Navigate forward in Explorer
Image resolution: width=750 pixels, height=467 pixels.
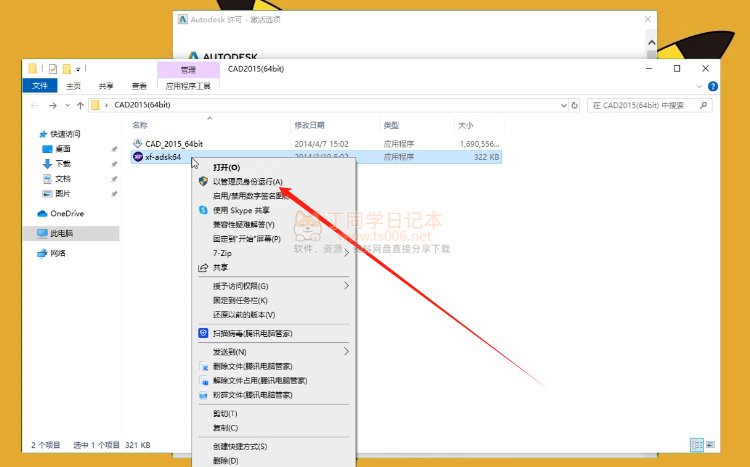pos(53,105)
